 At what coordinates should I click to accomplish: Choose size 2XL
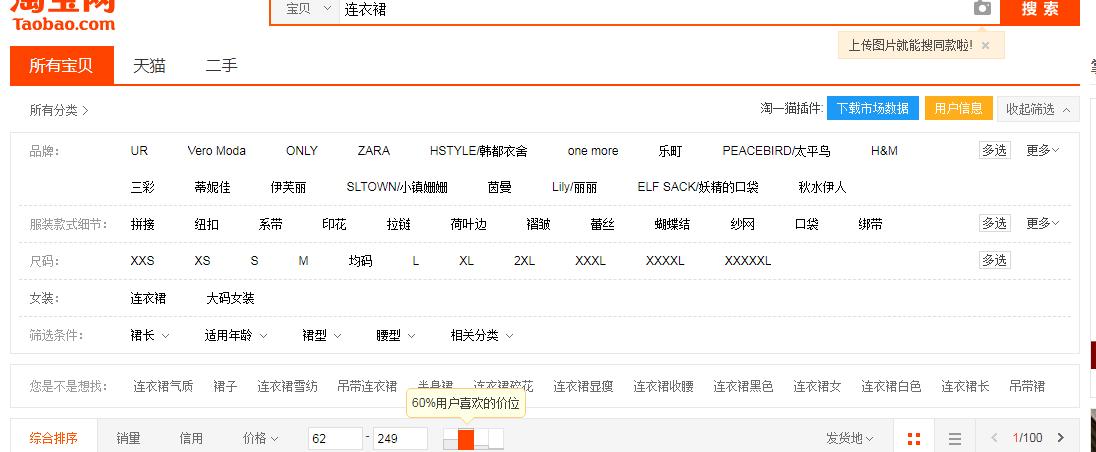pos(524,261)
